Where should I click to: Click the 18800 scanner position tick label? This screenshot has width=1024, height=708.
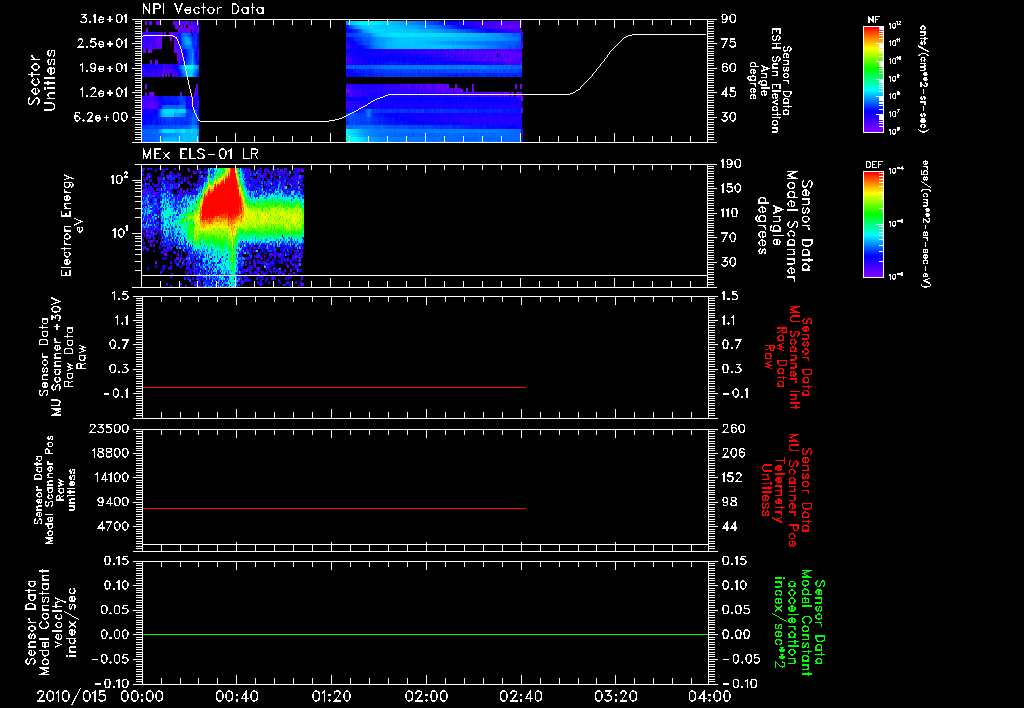(109, 453)
